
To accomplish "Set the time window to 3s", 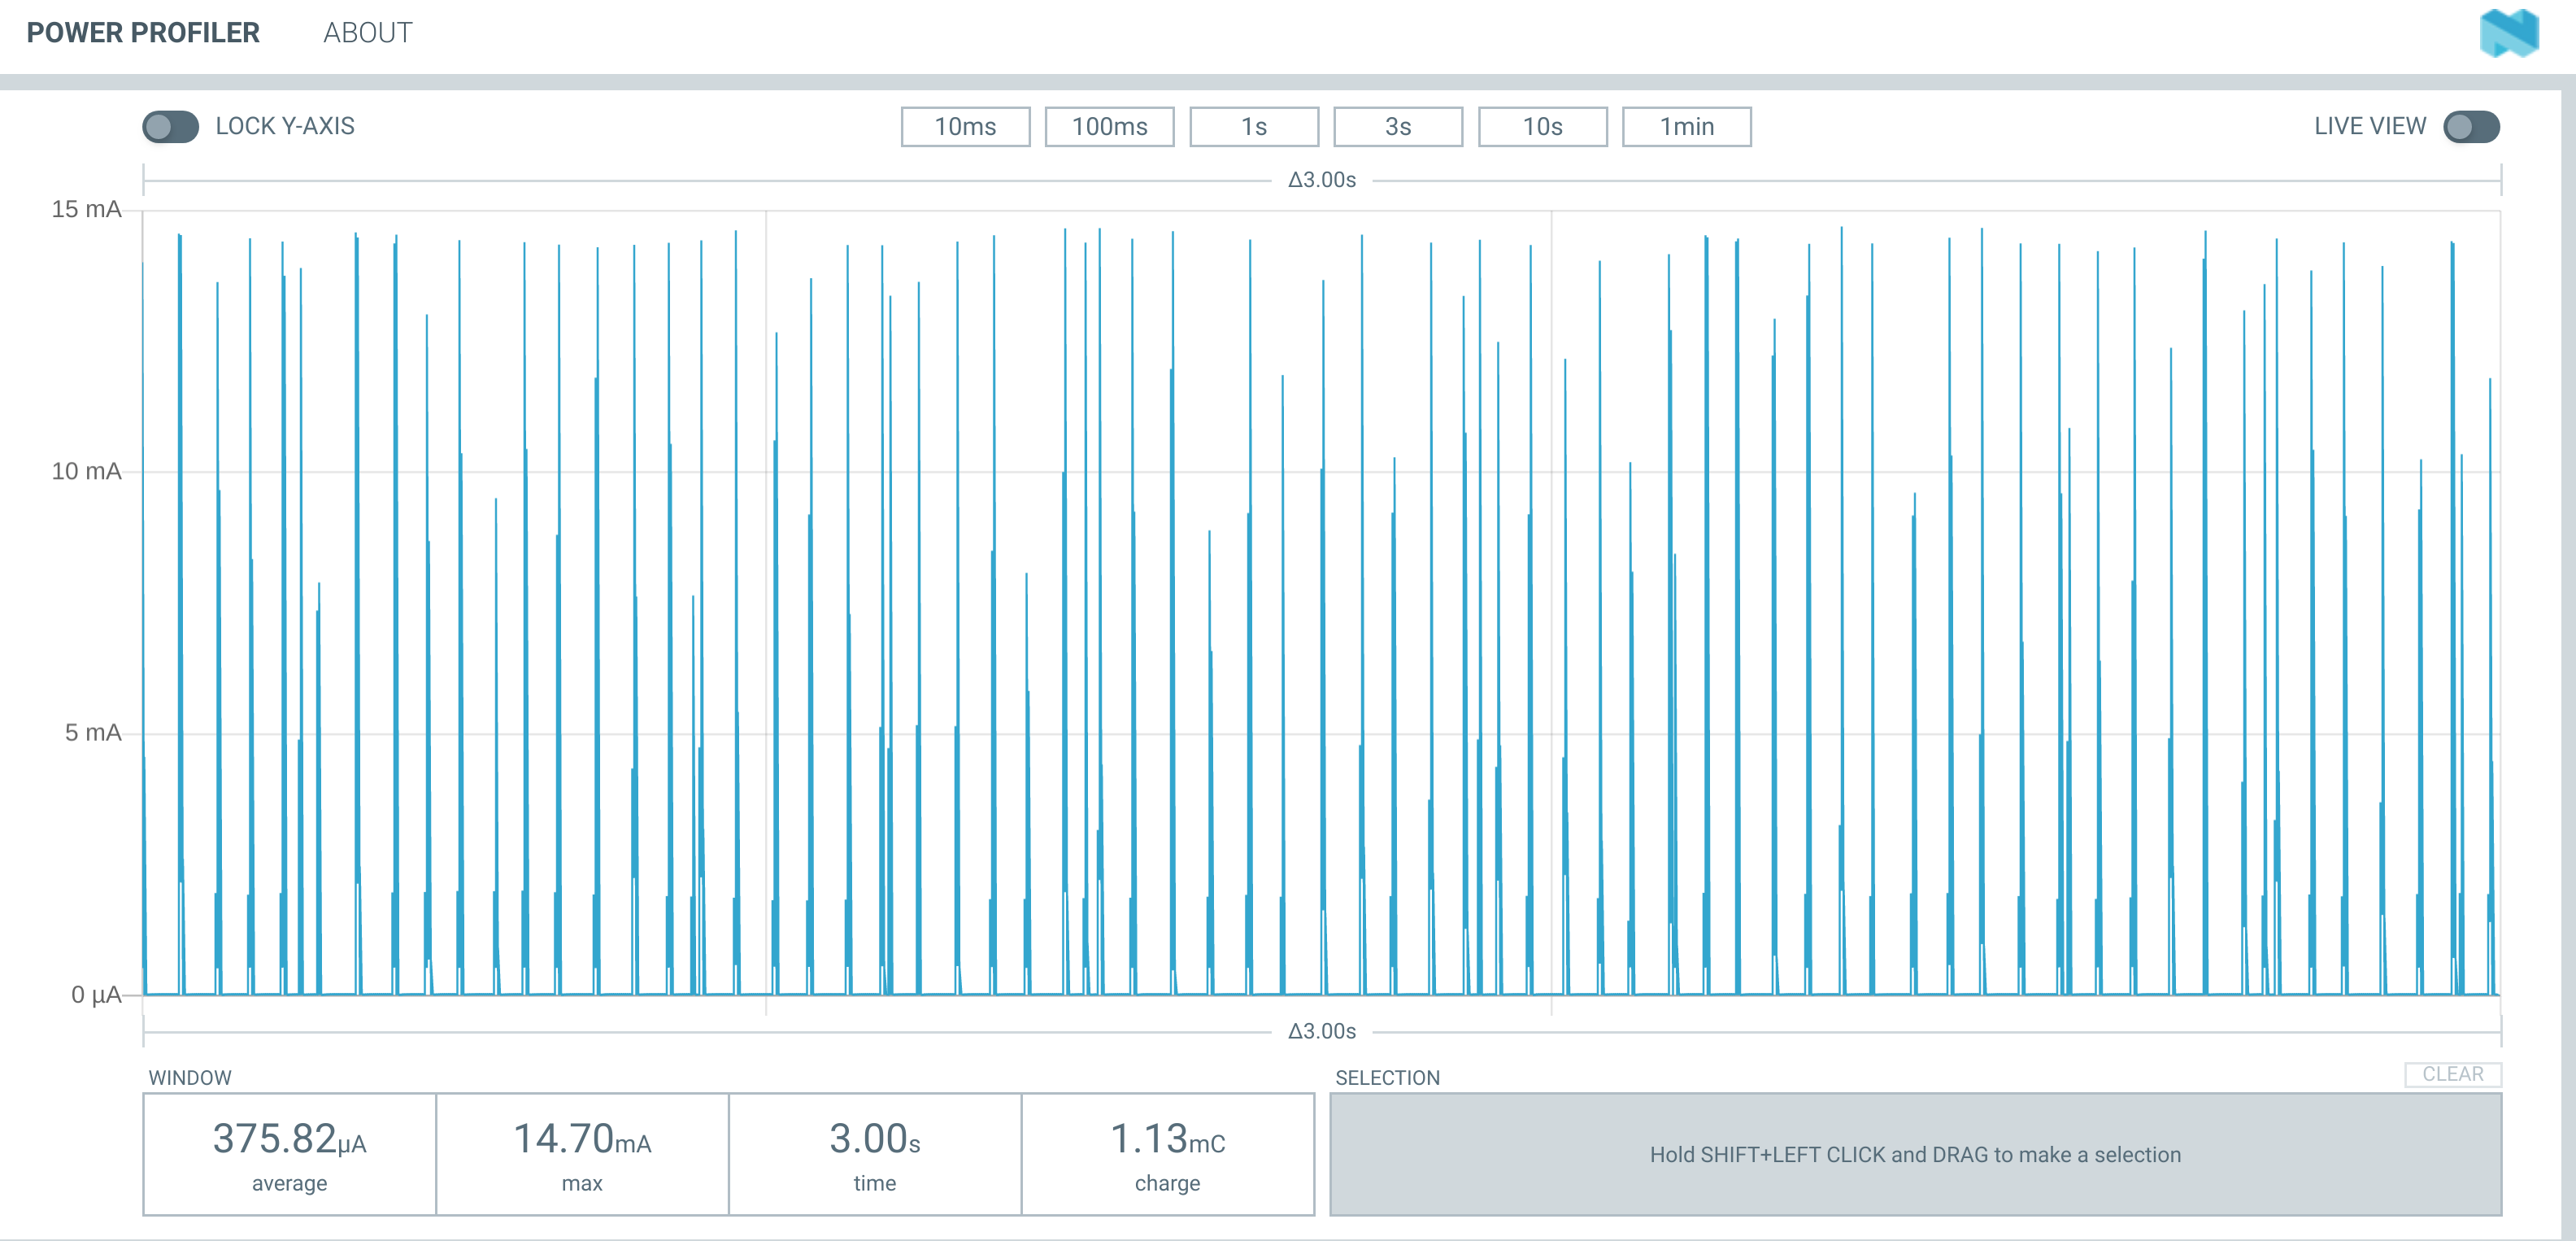I will 1398,127.
